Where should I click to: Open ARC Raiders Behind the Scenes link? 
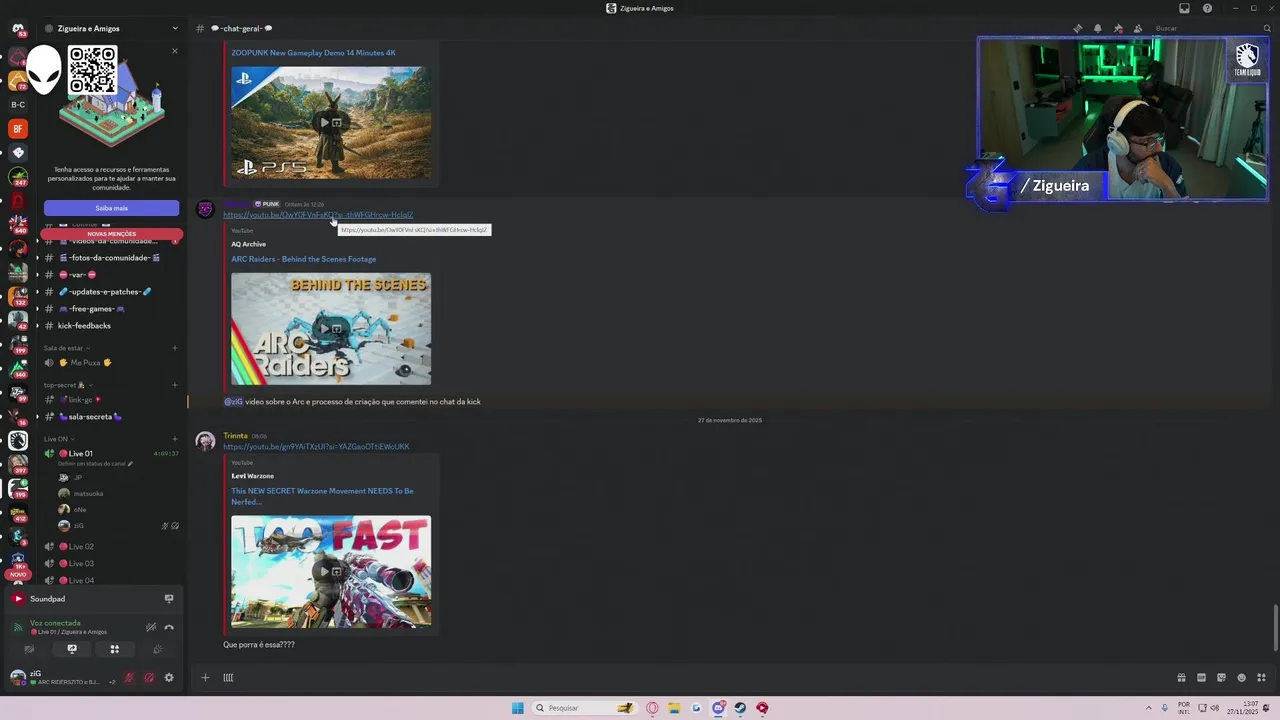click(304, 259)
